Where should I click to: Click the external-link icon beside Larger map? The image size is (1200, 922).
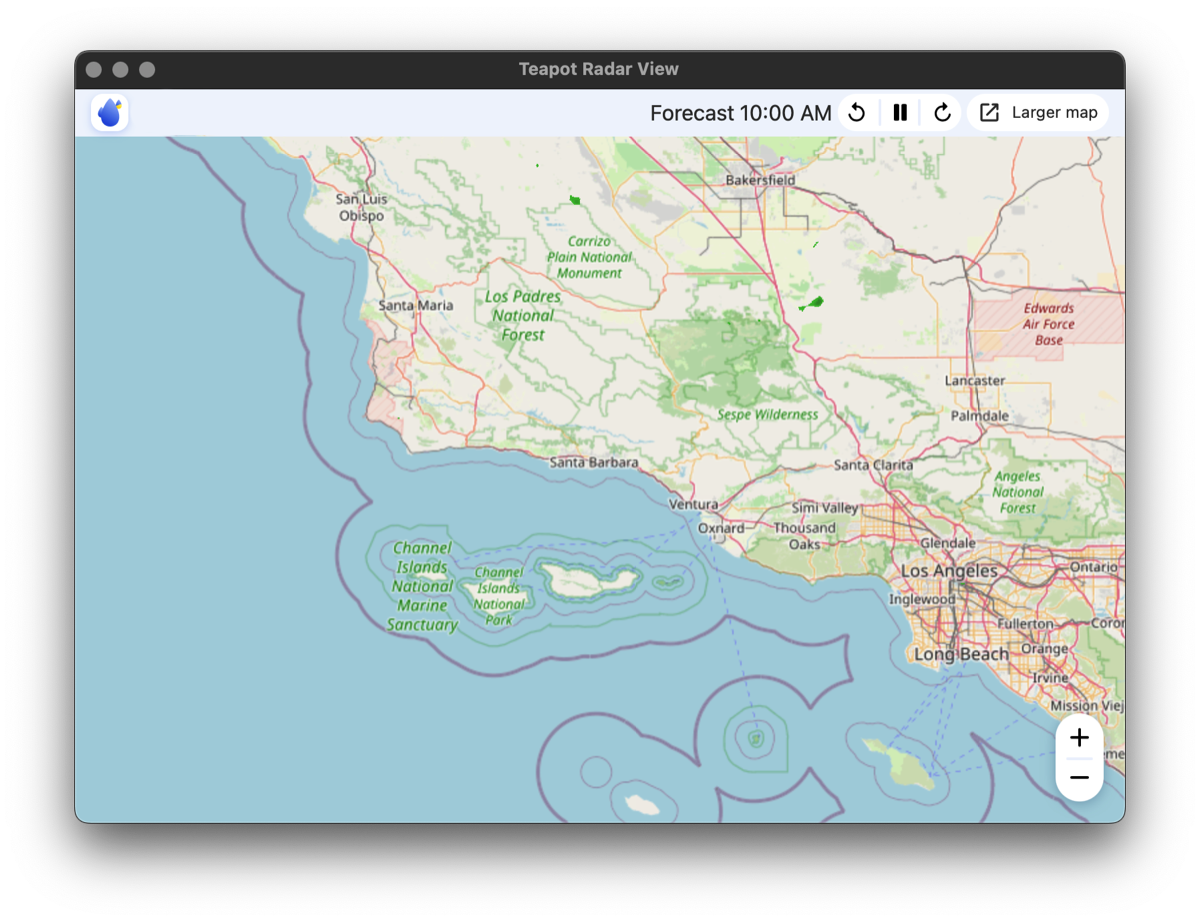click(990, 112)
